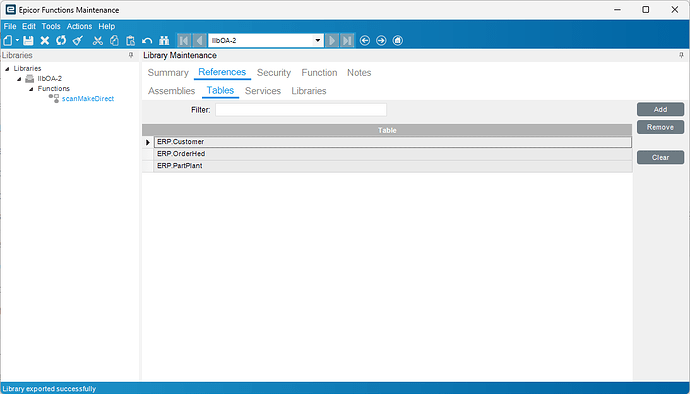Click the 'Library exported successfully' status bar message
Screen dimensions: 690x394
[49, 389]
